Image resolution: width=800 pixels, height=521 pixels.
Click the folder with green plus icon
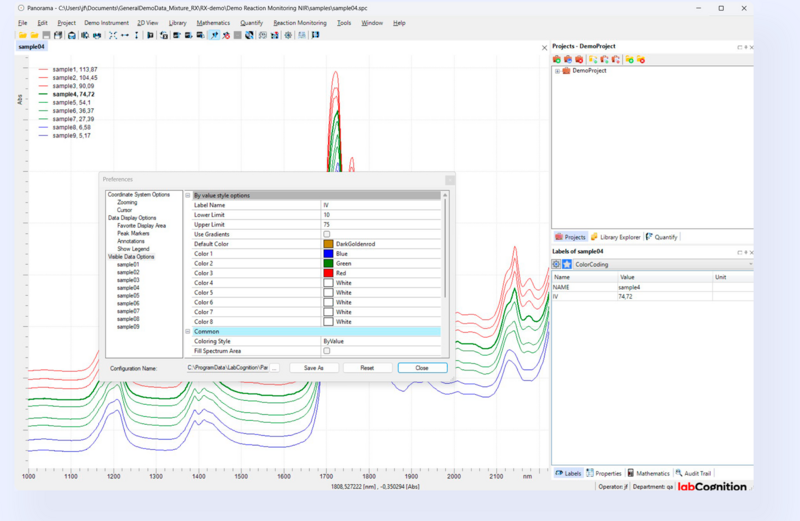[x=630, y=60]
